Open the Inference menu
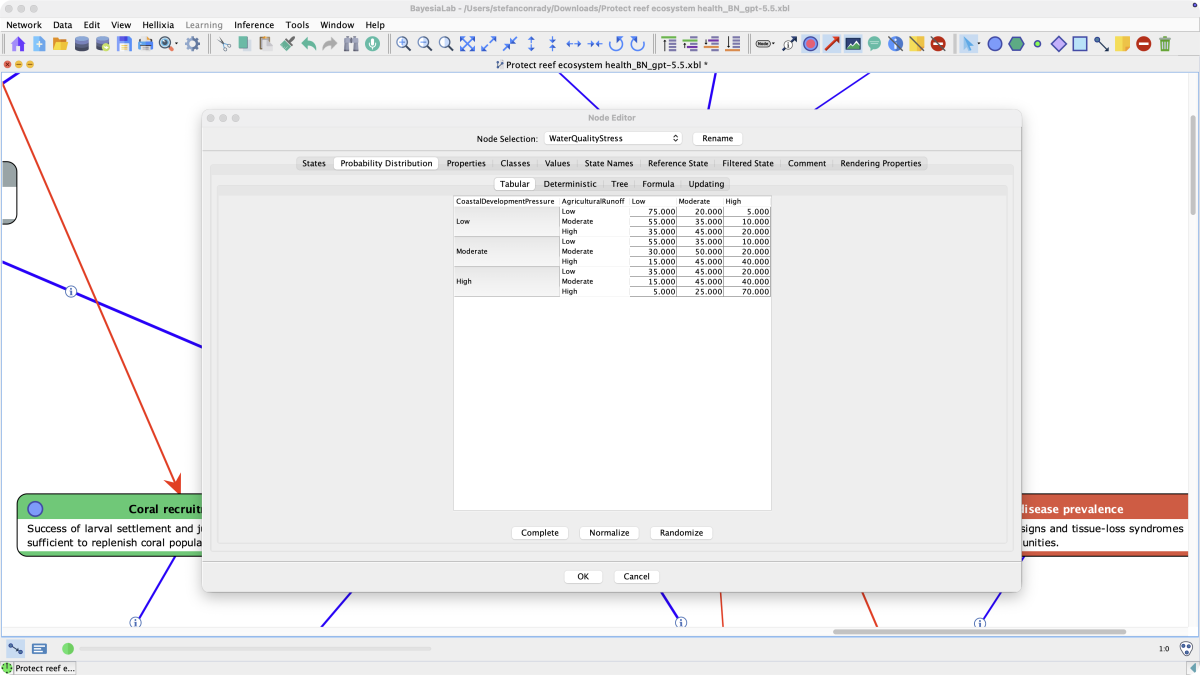 (x=254, y=25)
